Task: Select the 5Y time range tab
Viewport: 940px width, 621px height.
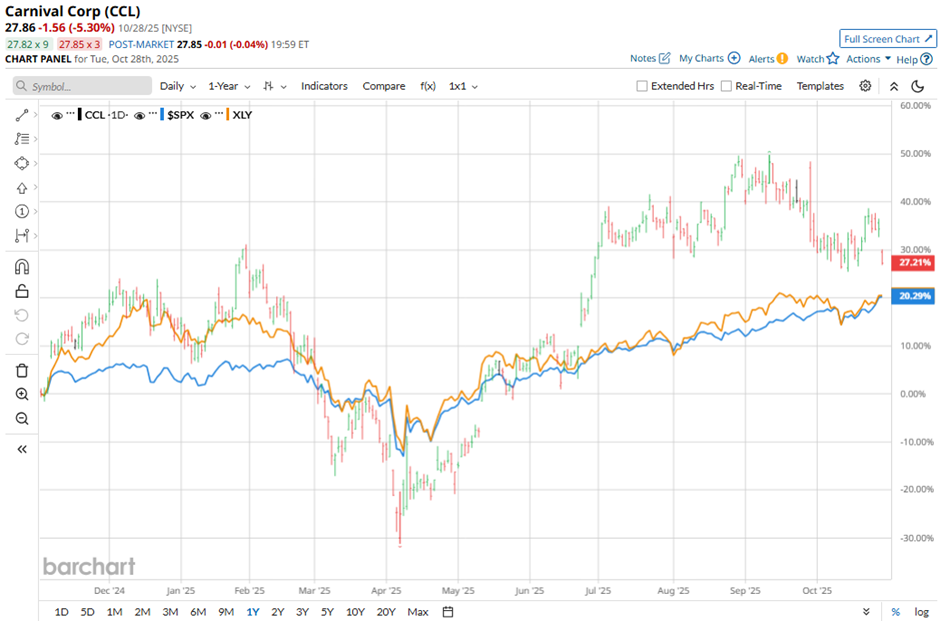Action: click(x=329, y=611)
